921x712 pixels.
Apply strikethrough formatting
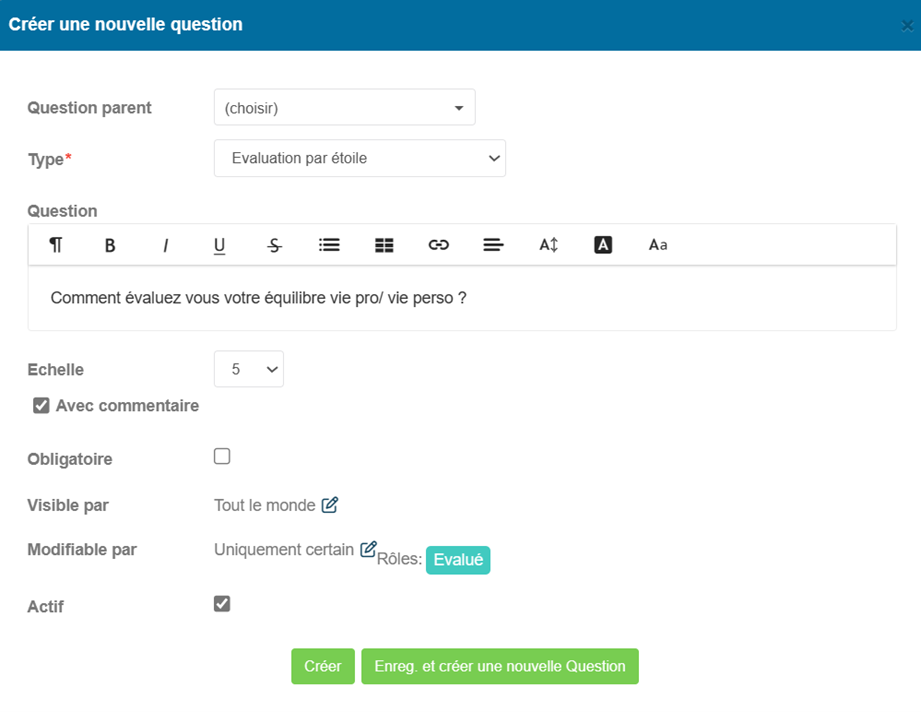tap(274, 245)
